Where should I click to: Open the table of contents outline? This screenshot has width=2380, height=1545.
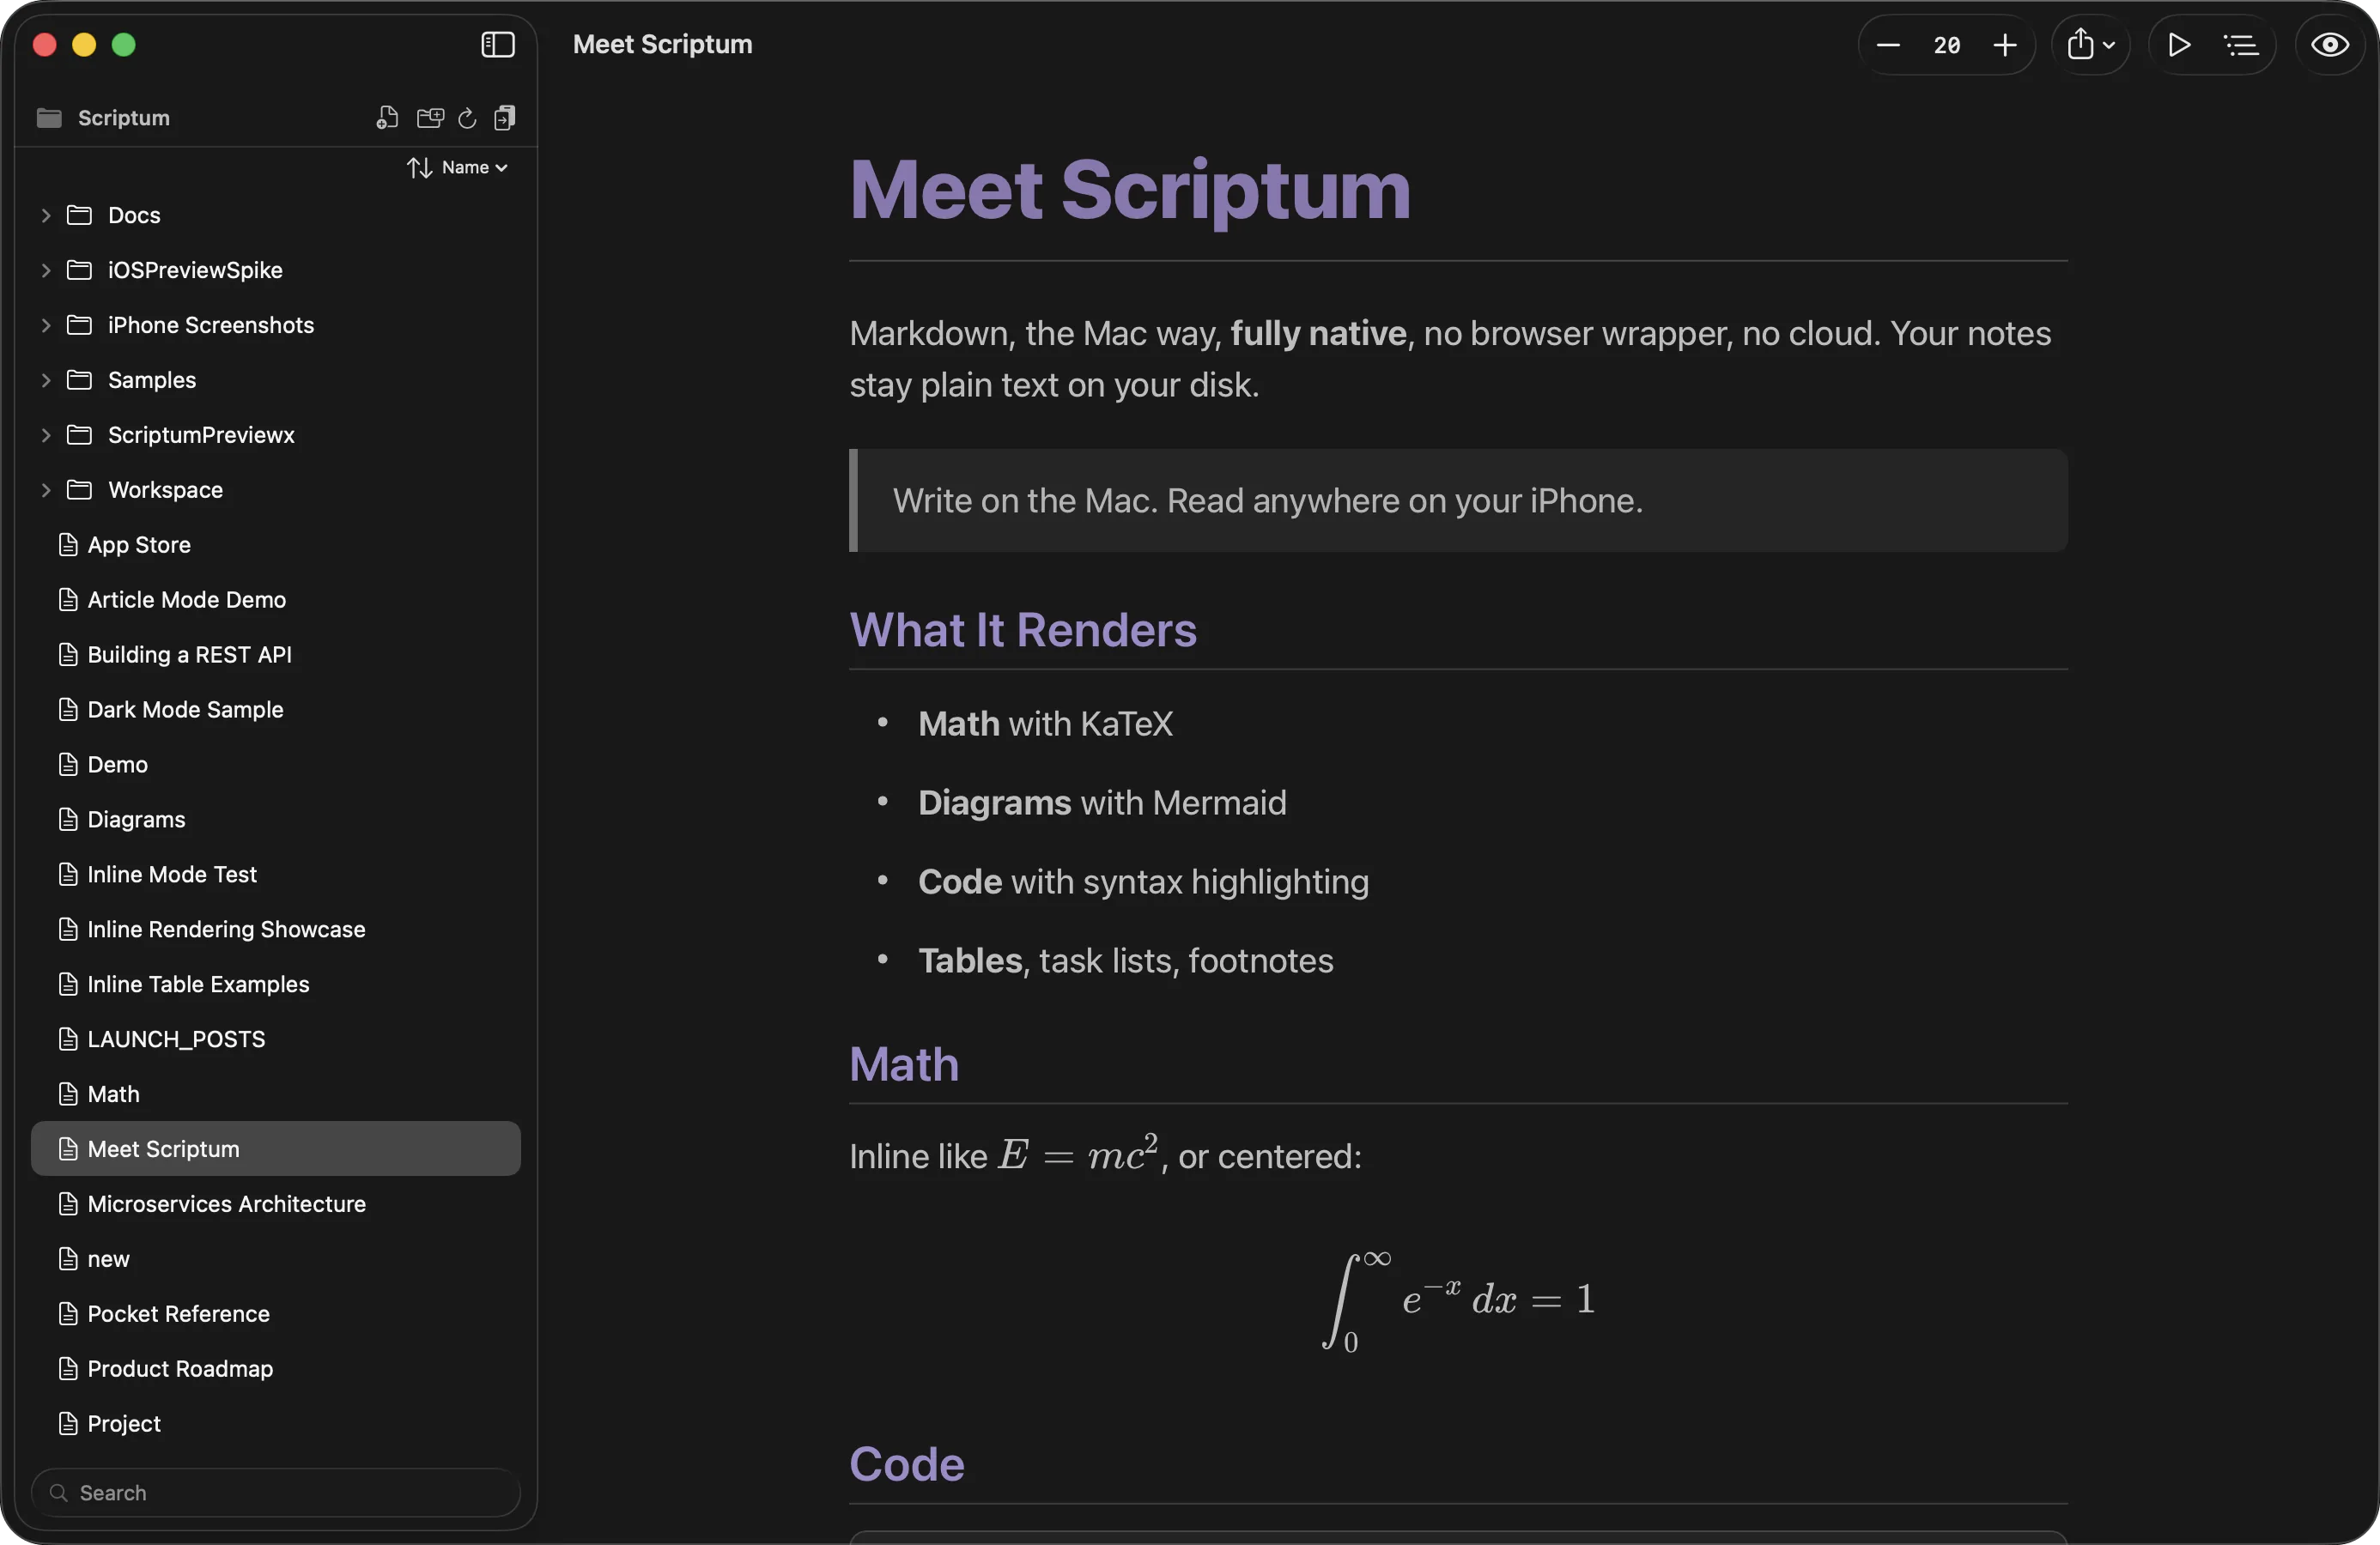click(2241, 45)
